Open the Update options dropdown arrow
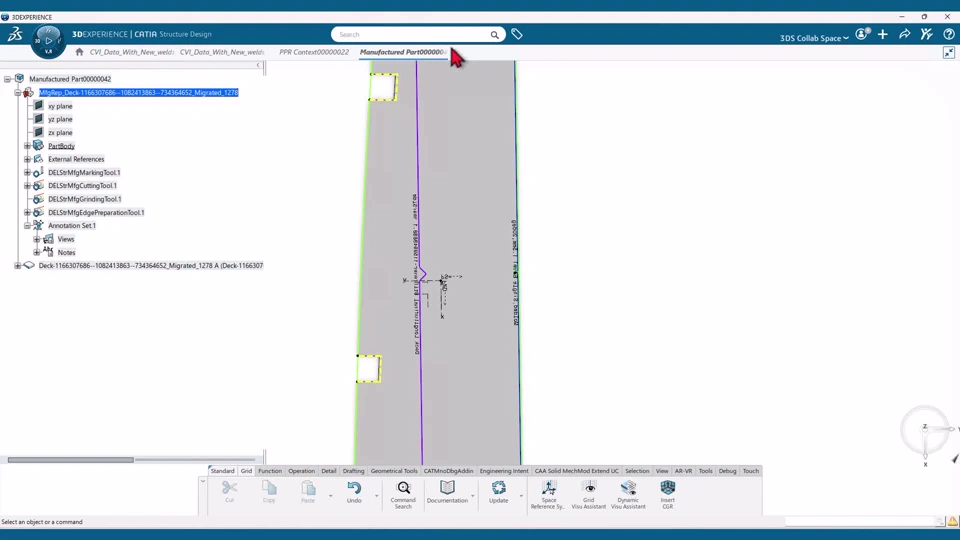Image resolution: width=960 pixels, height=540 pixels. pyautogui.click(x=521, y=496)
